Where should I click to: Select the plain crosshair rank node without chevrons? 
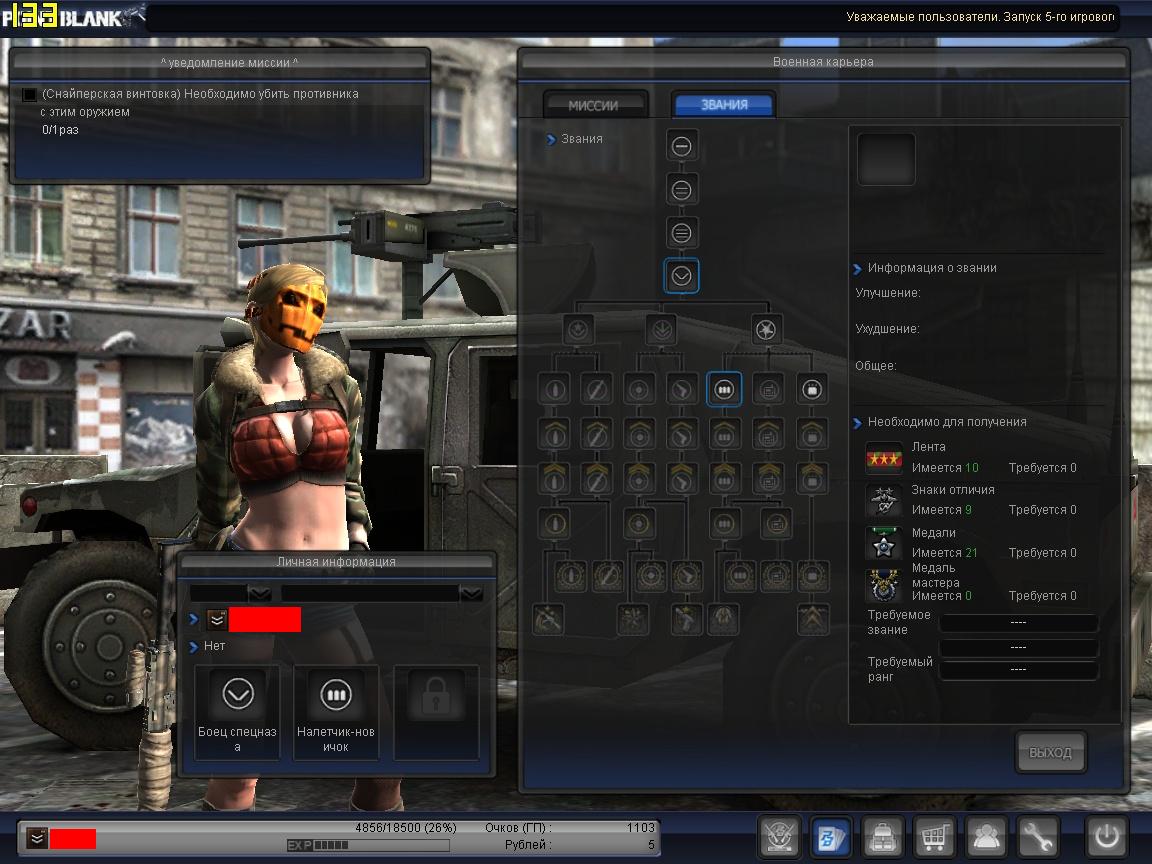pos(638,389)
